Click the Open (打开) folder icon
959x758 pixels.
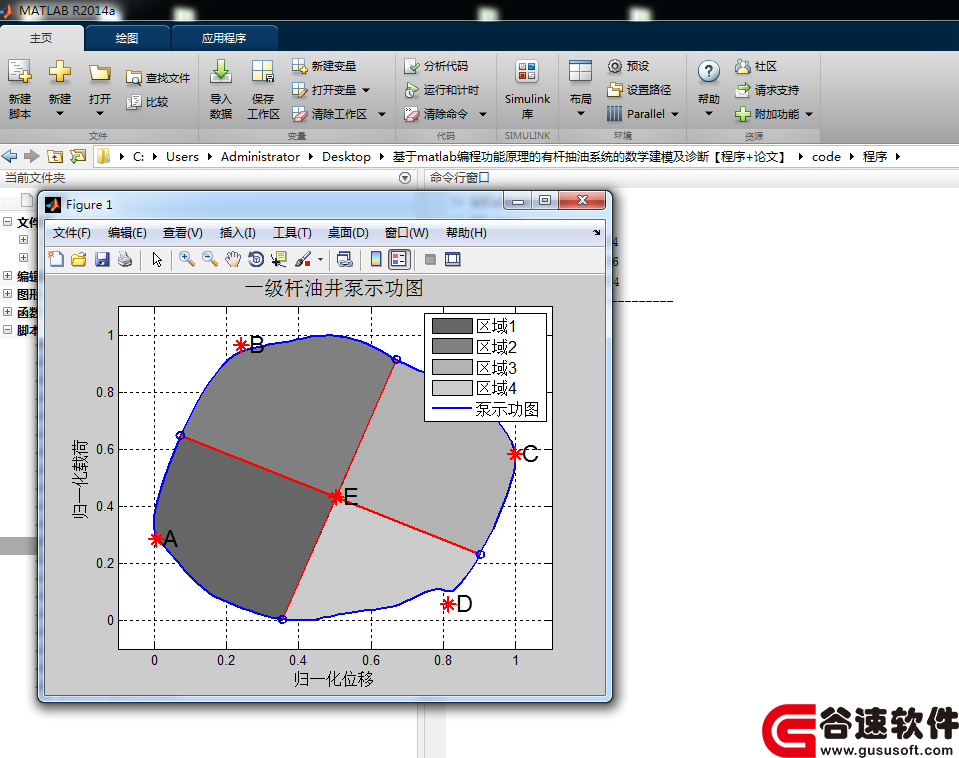tap(99, 73)
